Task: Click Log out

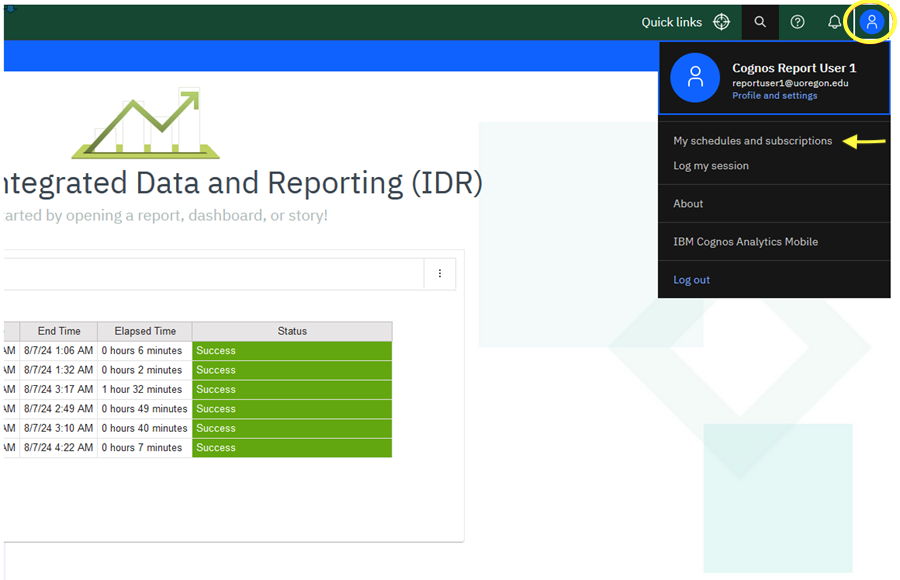Action: (691, 280)
